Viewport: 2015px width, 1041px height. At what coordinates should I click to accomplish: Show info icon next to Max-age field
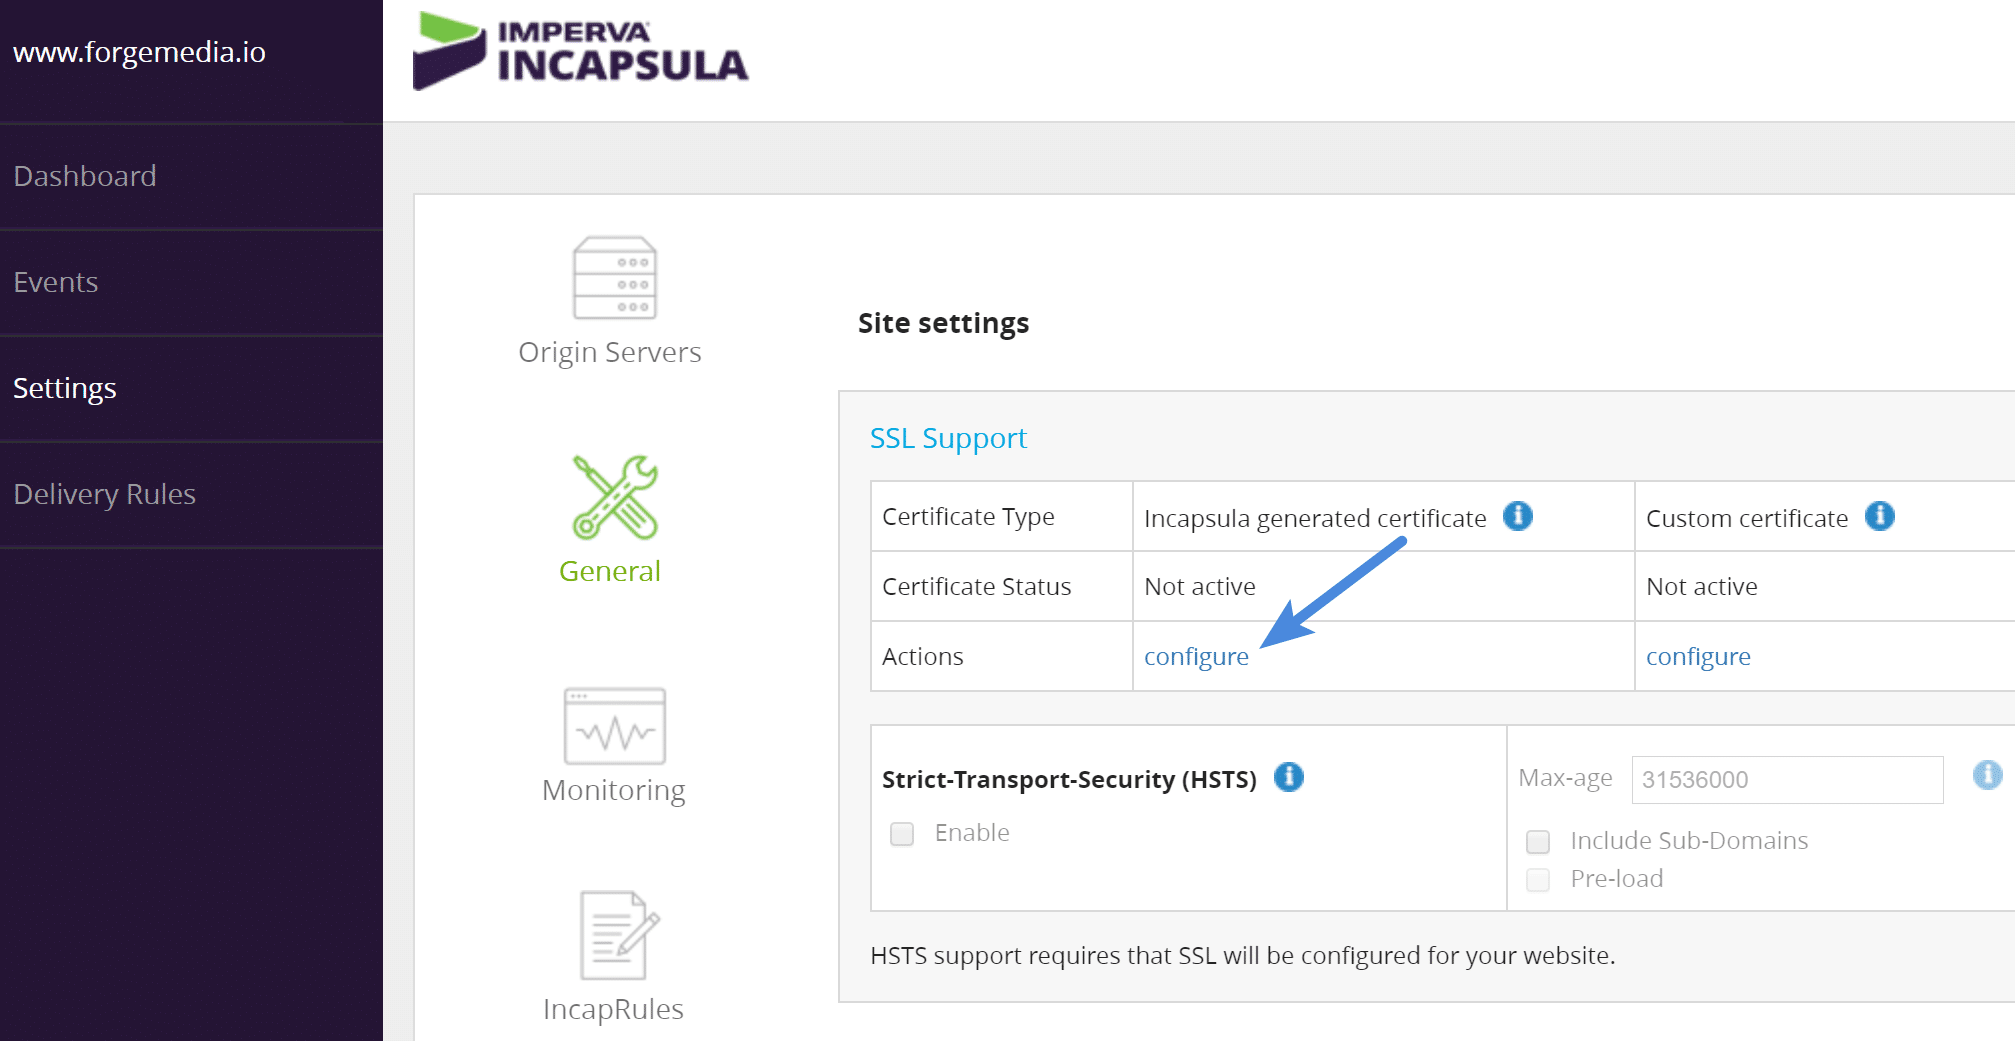click(x=1987, y=775)
